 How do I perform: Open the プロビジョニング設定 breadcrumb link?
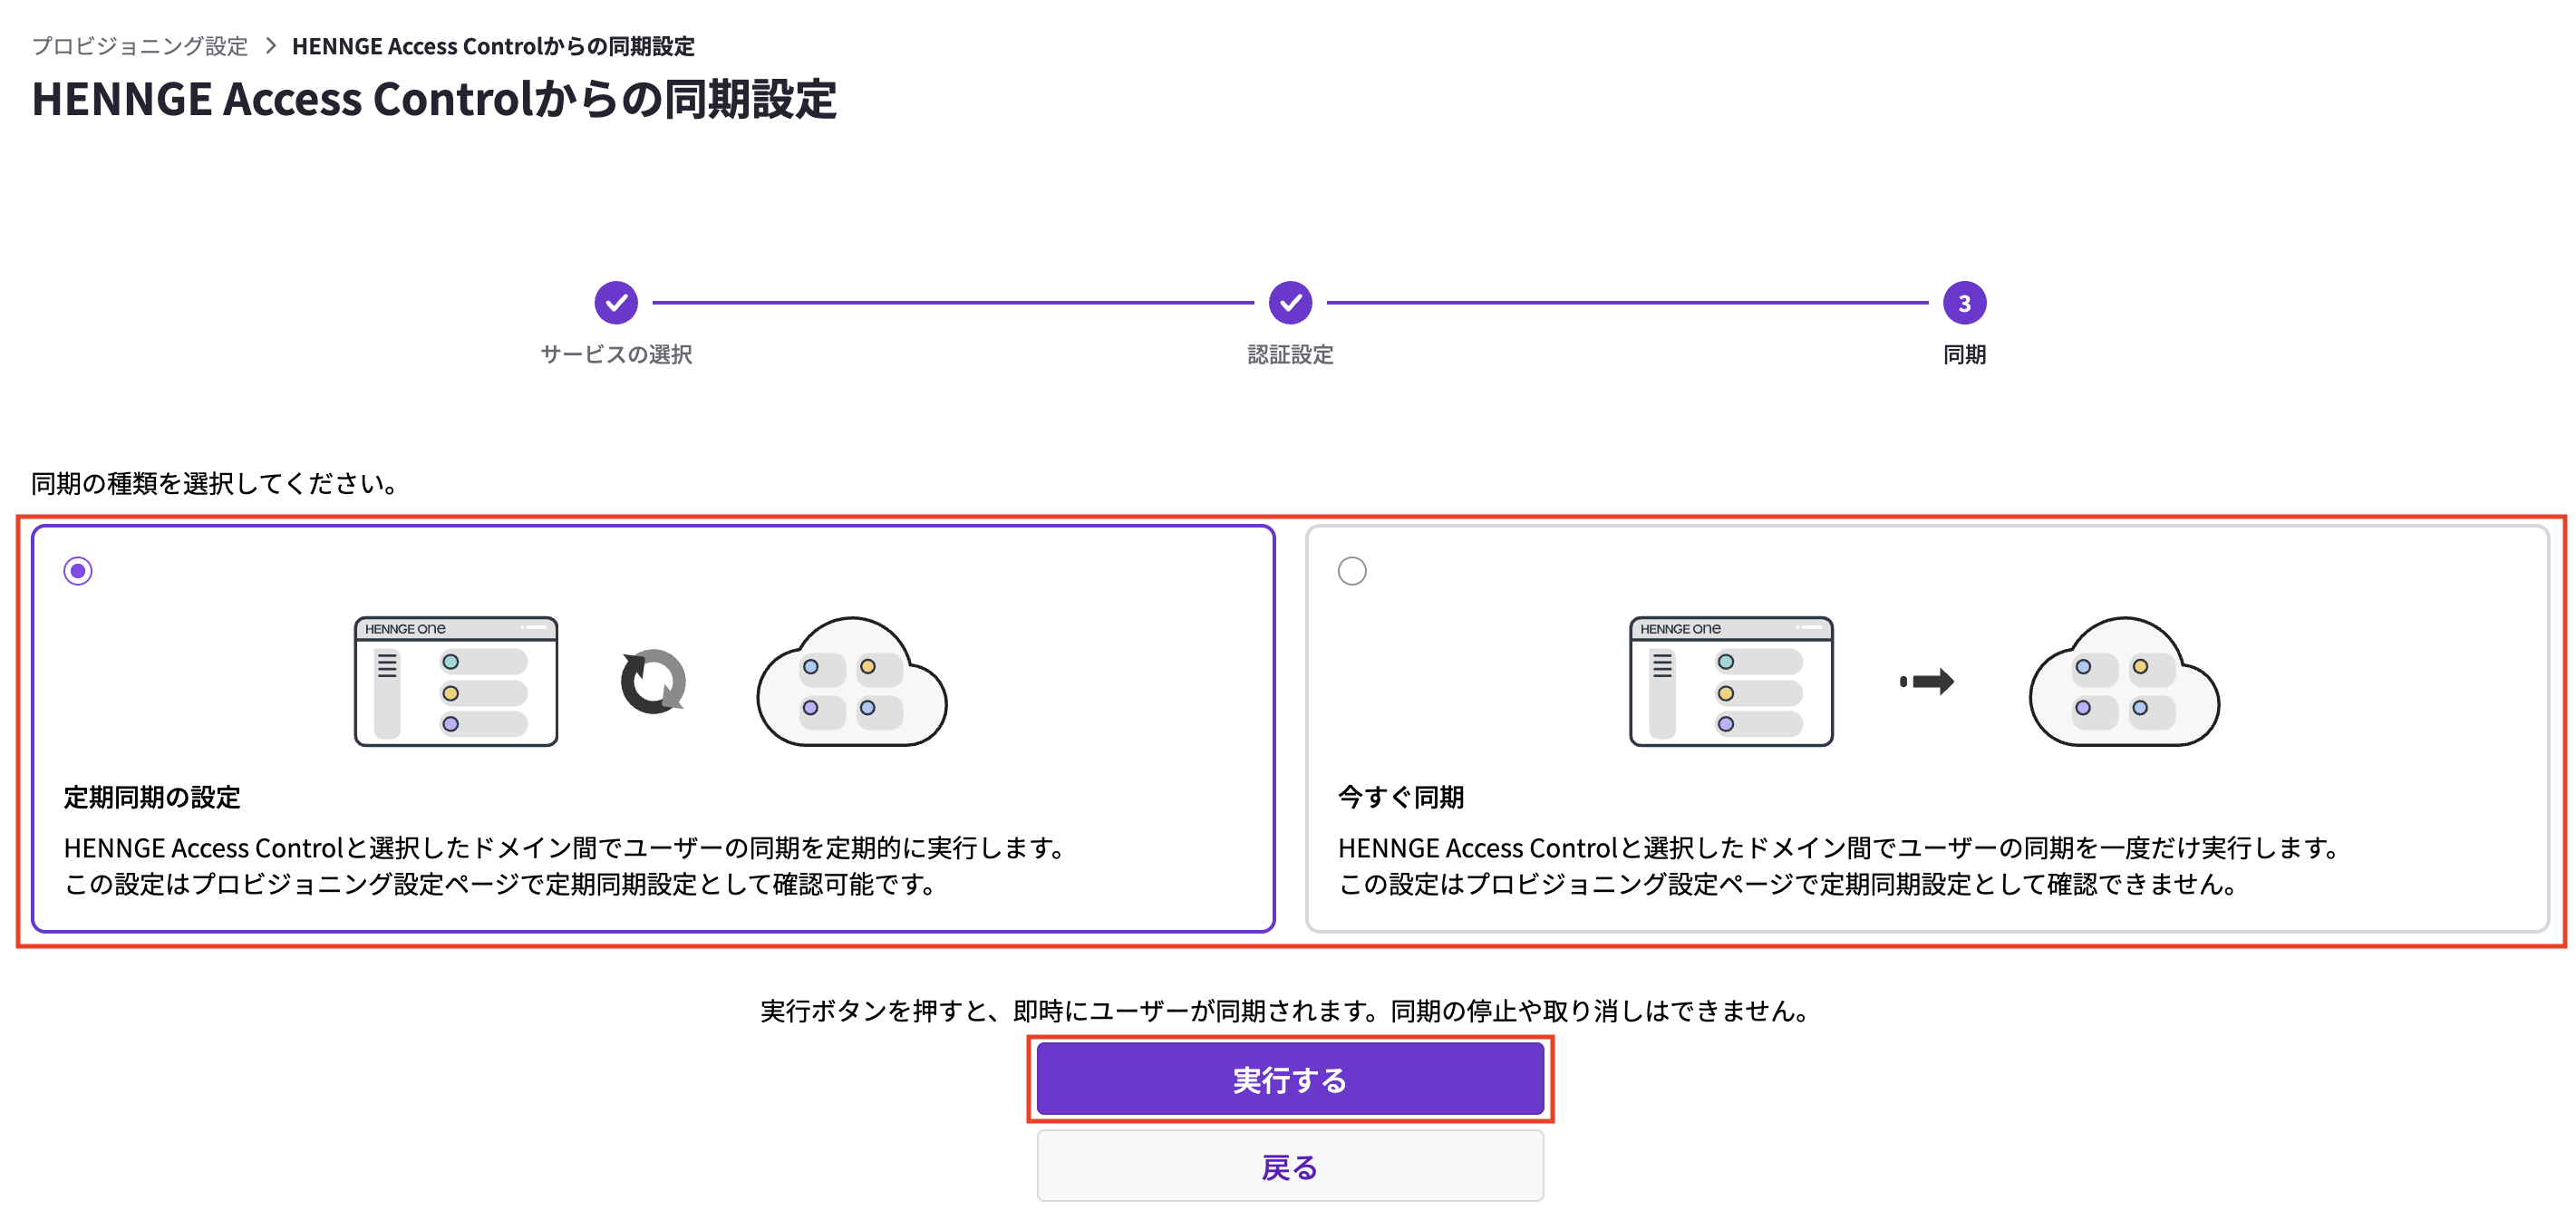(140, 46)
